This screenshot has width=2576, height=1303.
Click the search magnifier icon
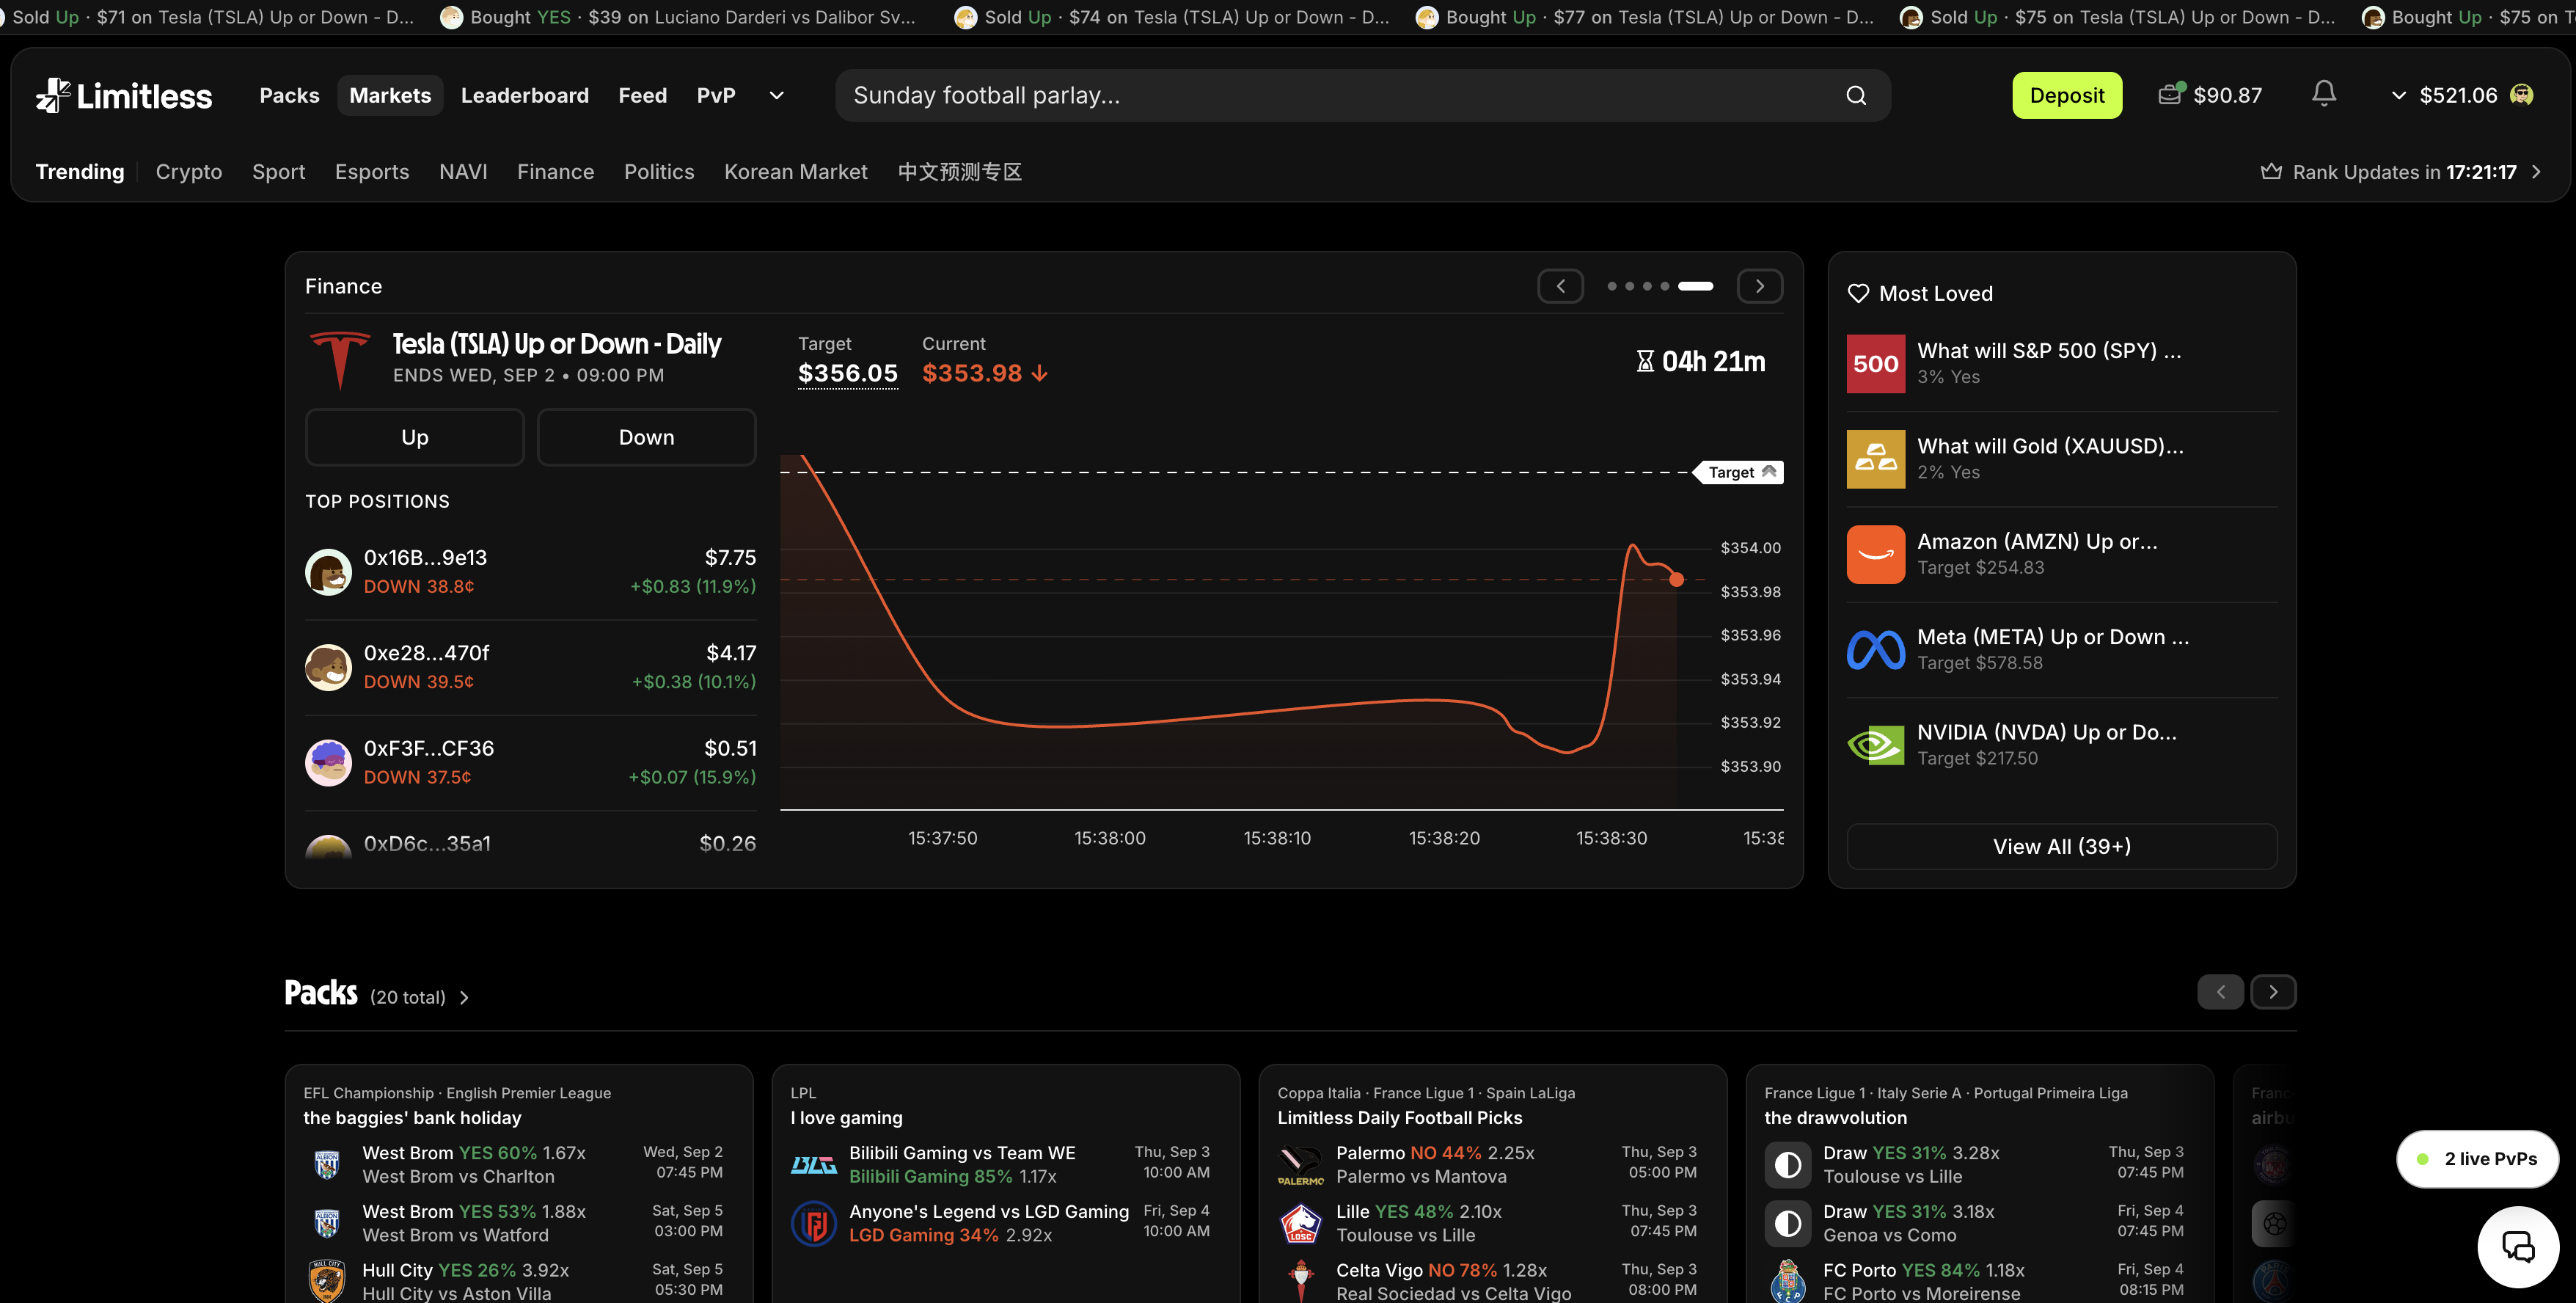[1856, 95]
